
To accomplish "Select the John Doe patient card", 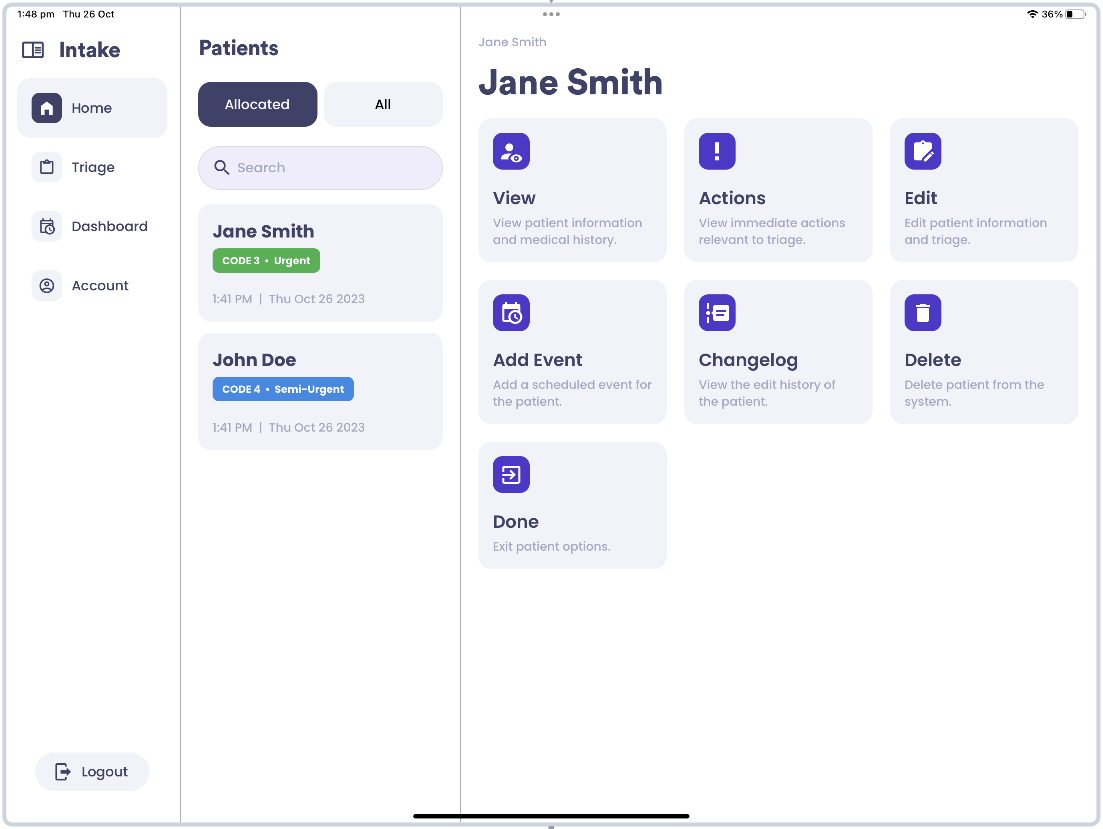I will click(320, 391).
